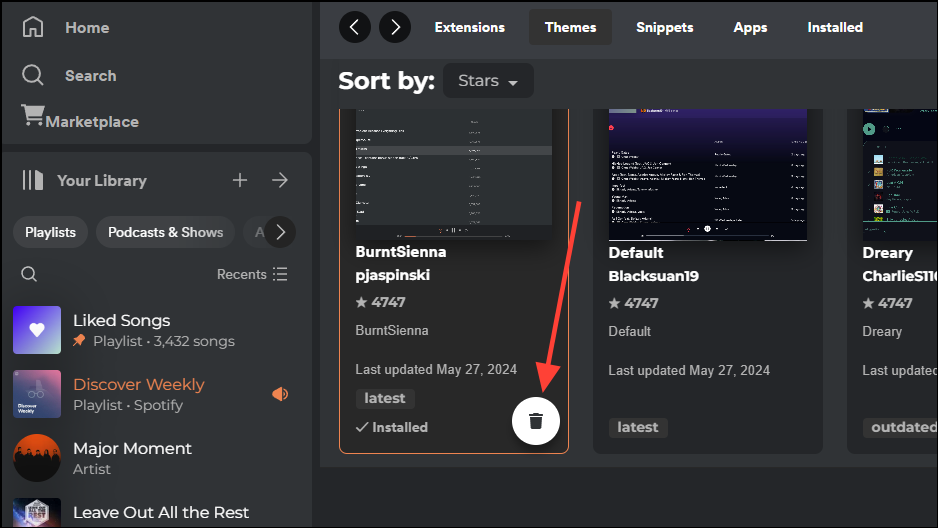Click the latest tag on BurntSienna card
Viewport: 938px width, 528px height.
click(385, 398)
